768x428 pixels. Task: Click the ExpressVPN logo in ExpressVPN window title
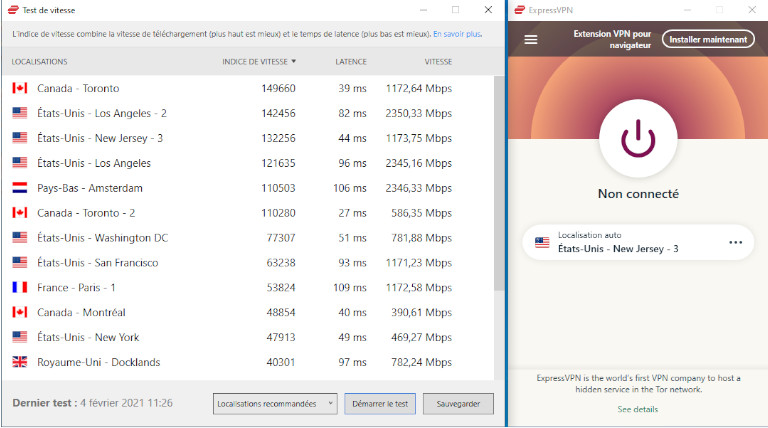tap(520, 10)
